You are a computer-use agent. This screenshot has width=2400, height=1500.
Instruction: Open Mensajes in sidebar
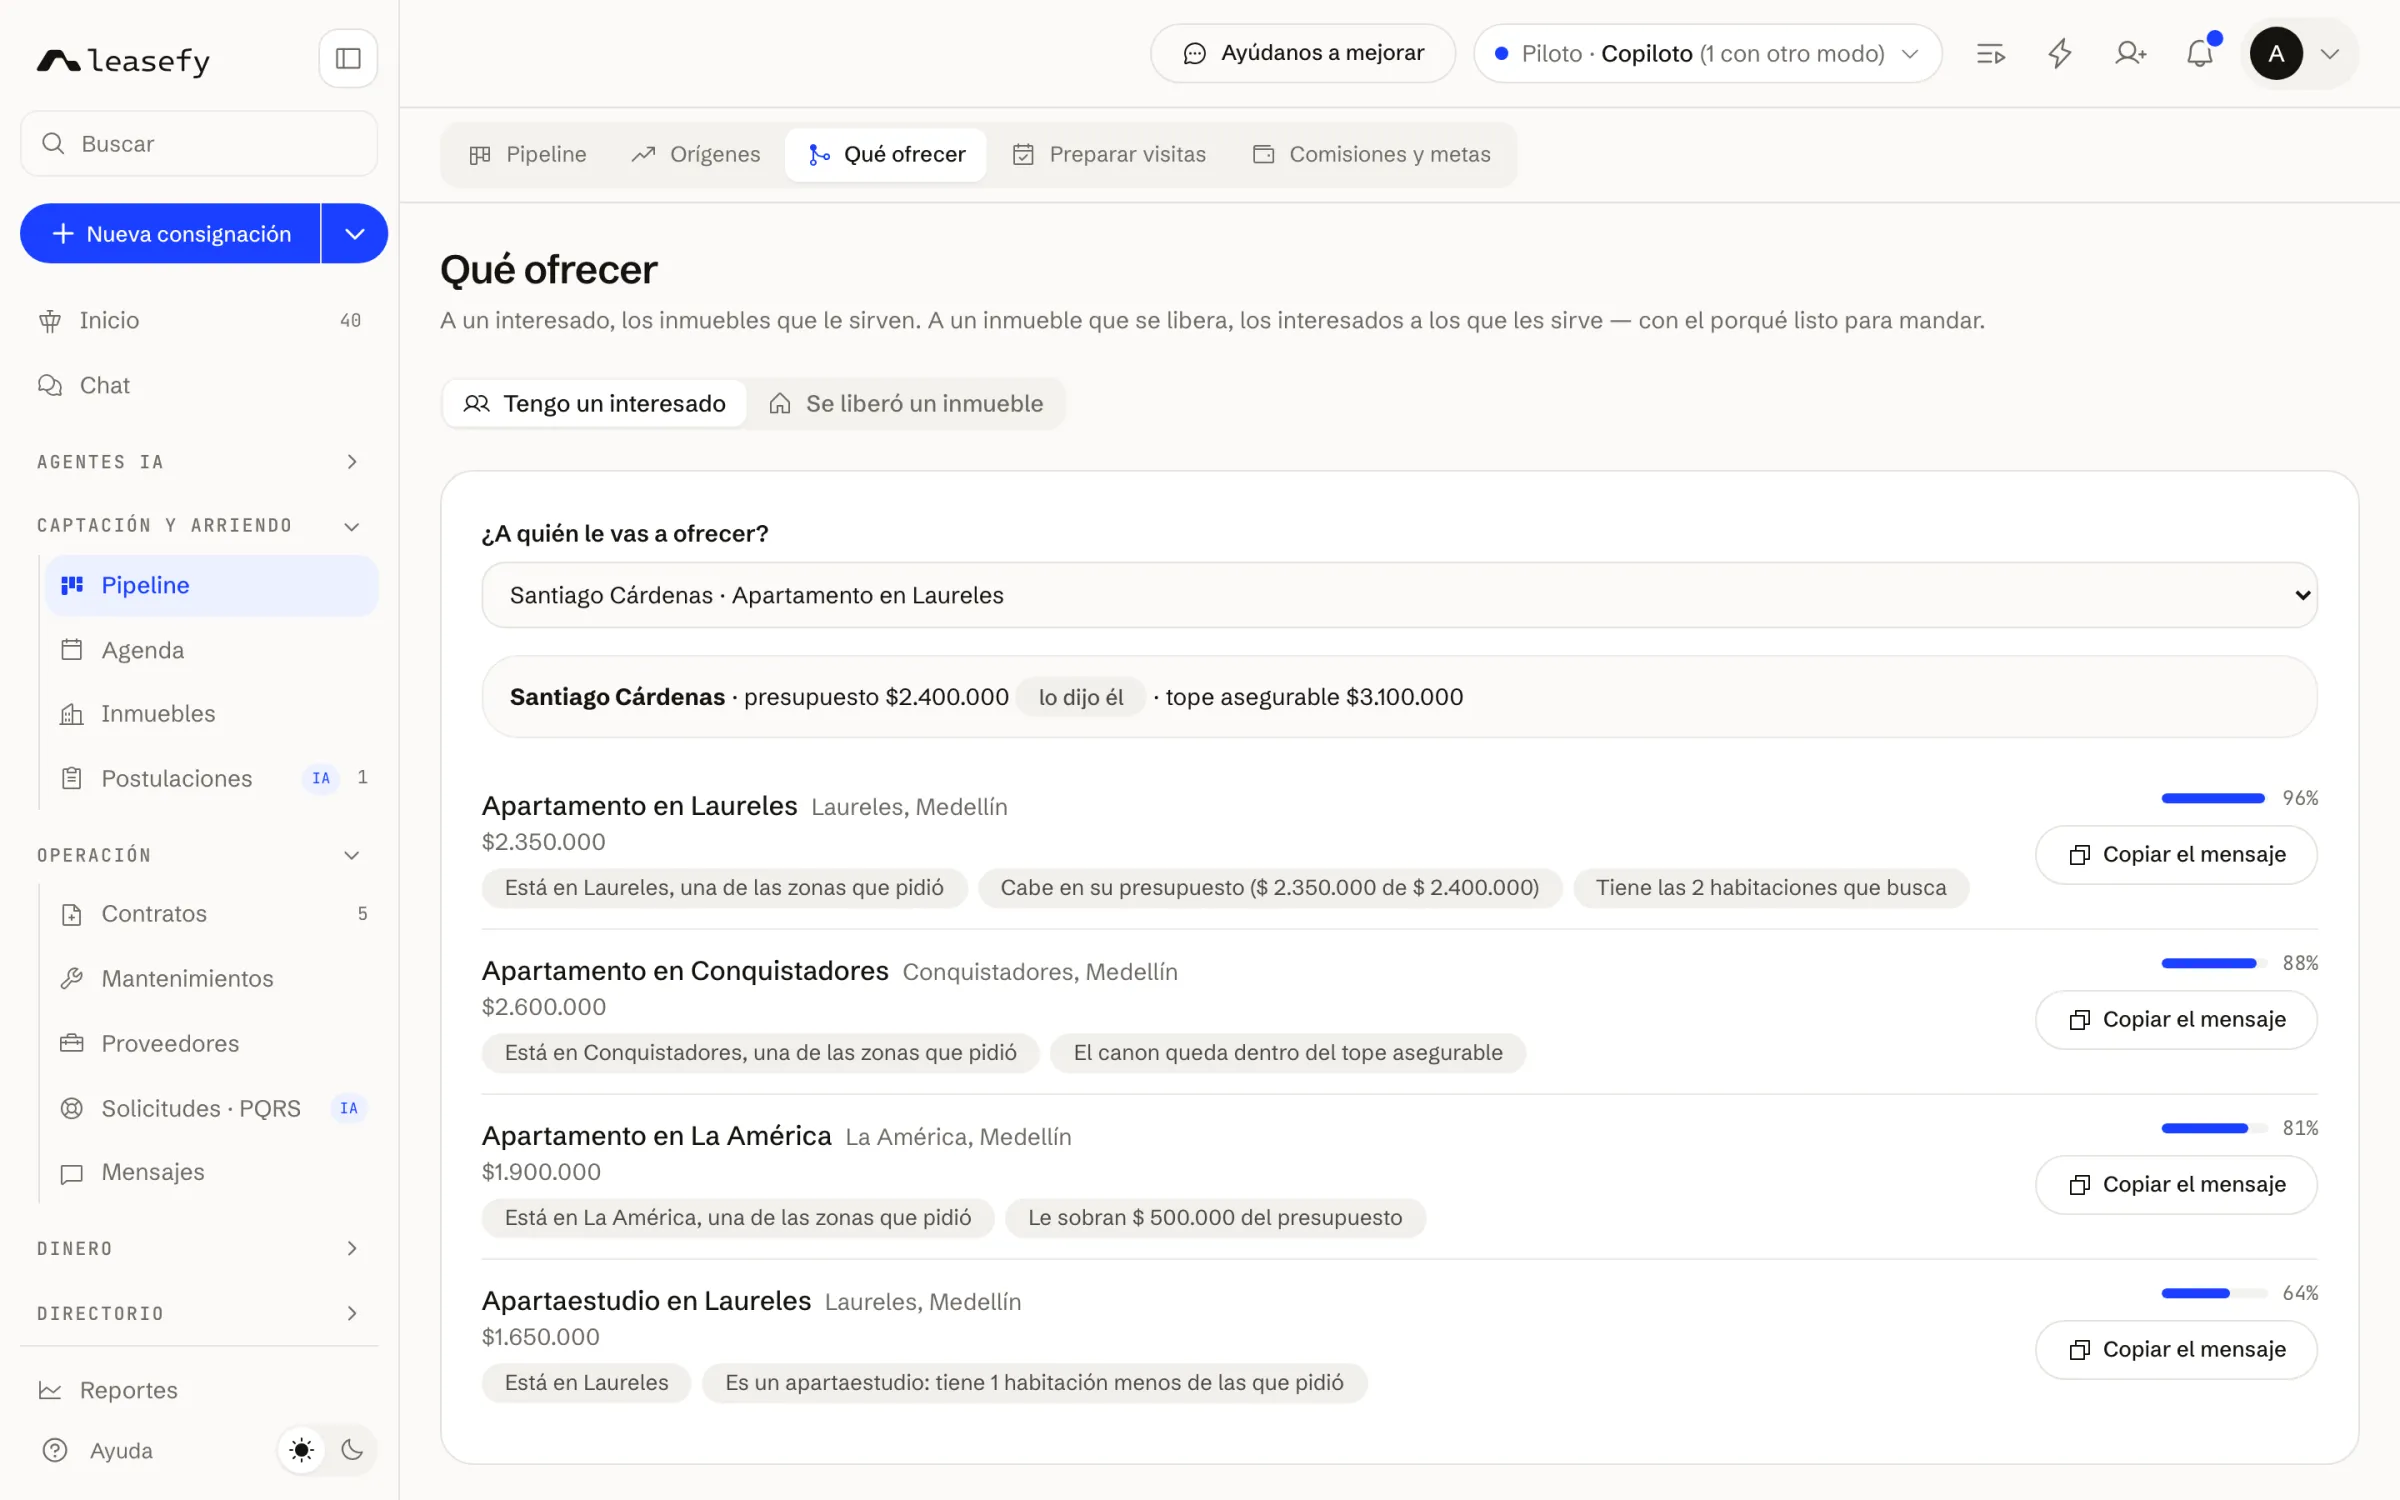click(211, 1172)
